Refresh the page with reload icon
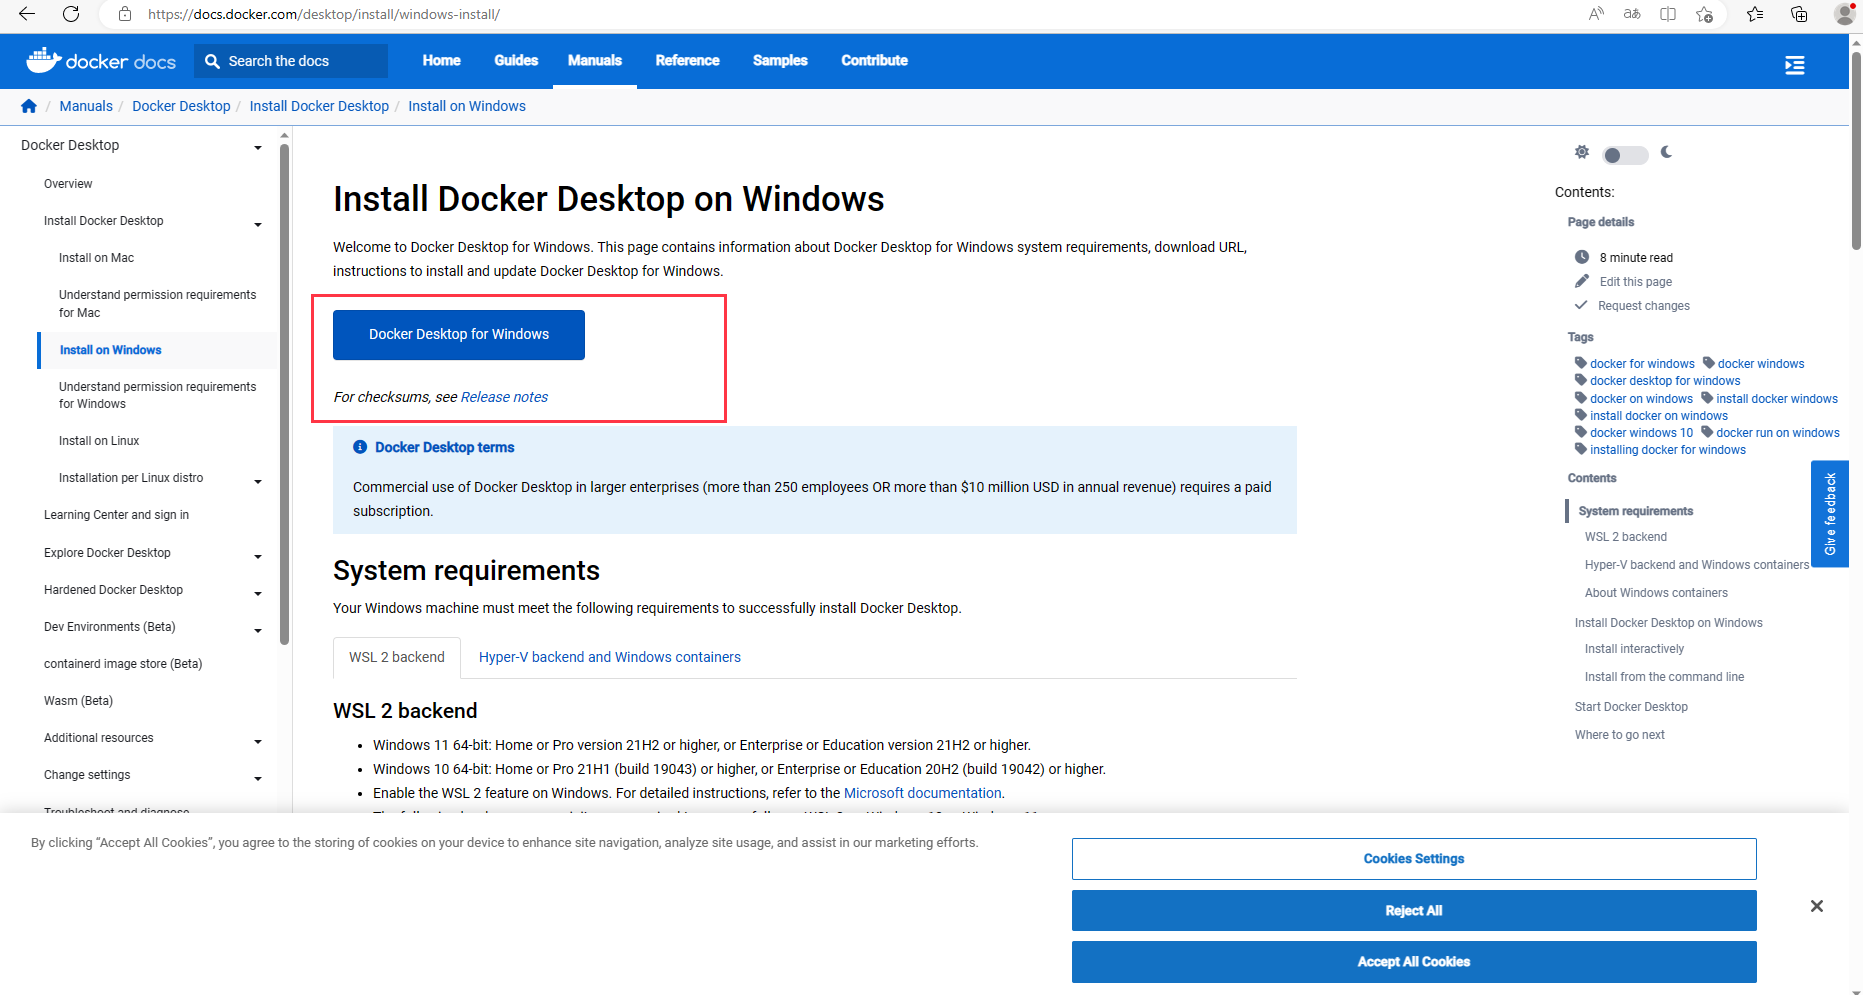This screenshot has height=995, width=1863. coord(71,14)
